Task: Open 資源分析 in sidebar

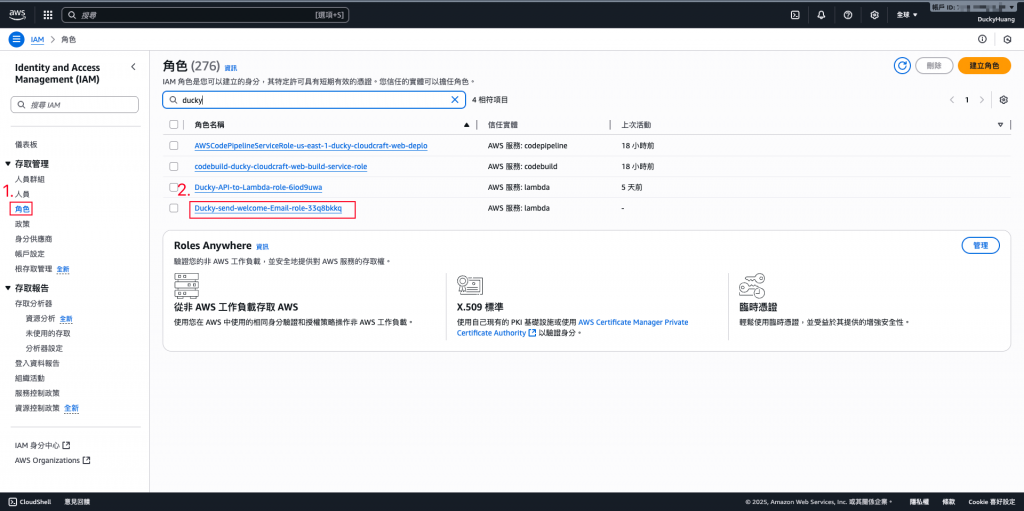Action: click(x=40, y=318)
